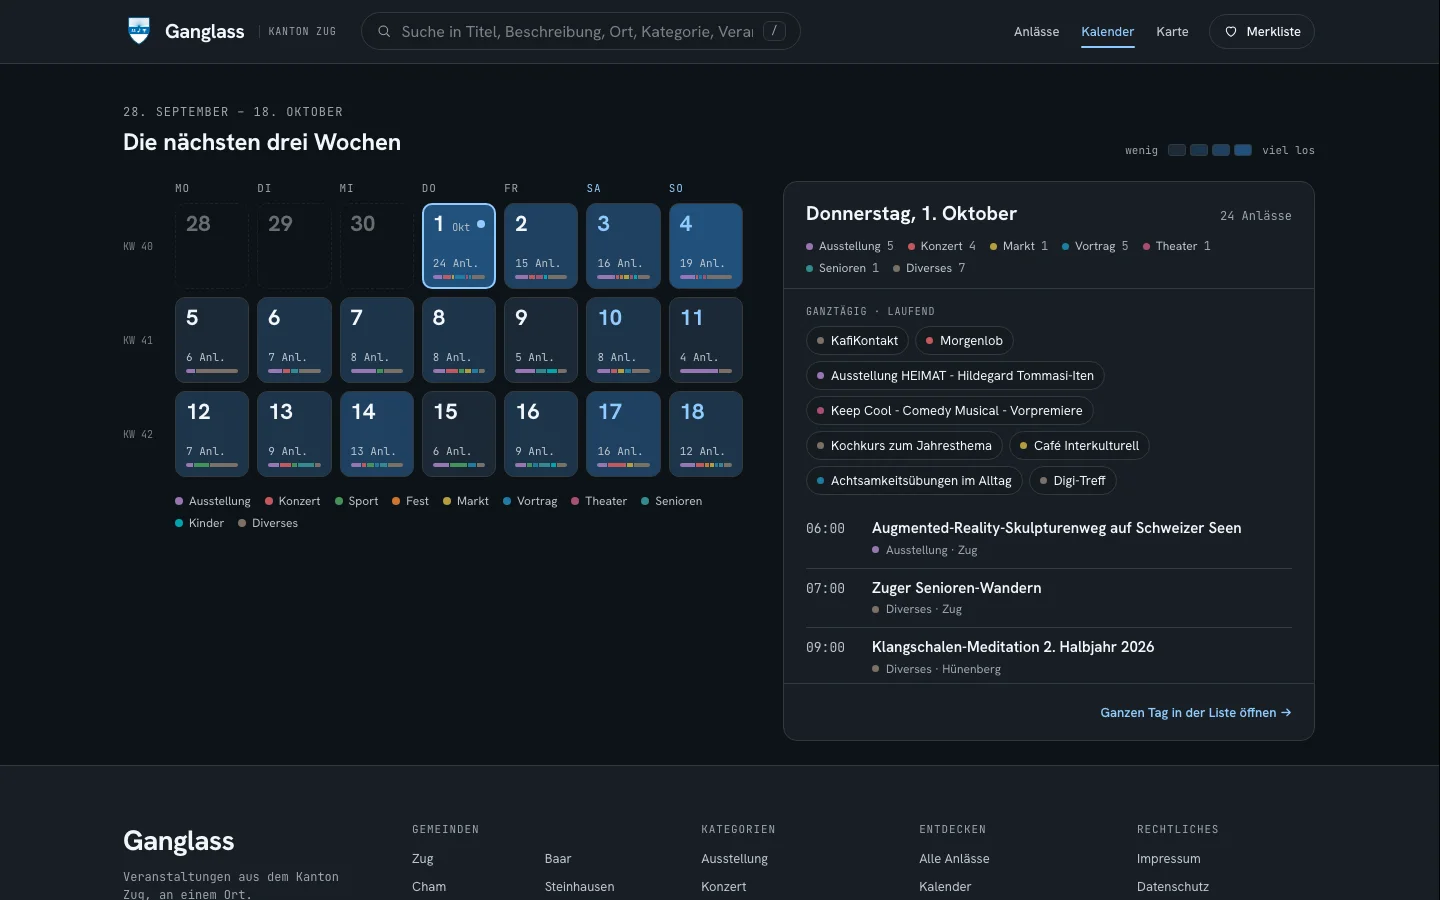Click 'Ganzen Tag in der Liste öffnen' link
1440x900 pixels.
tap(1196, 713)
